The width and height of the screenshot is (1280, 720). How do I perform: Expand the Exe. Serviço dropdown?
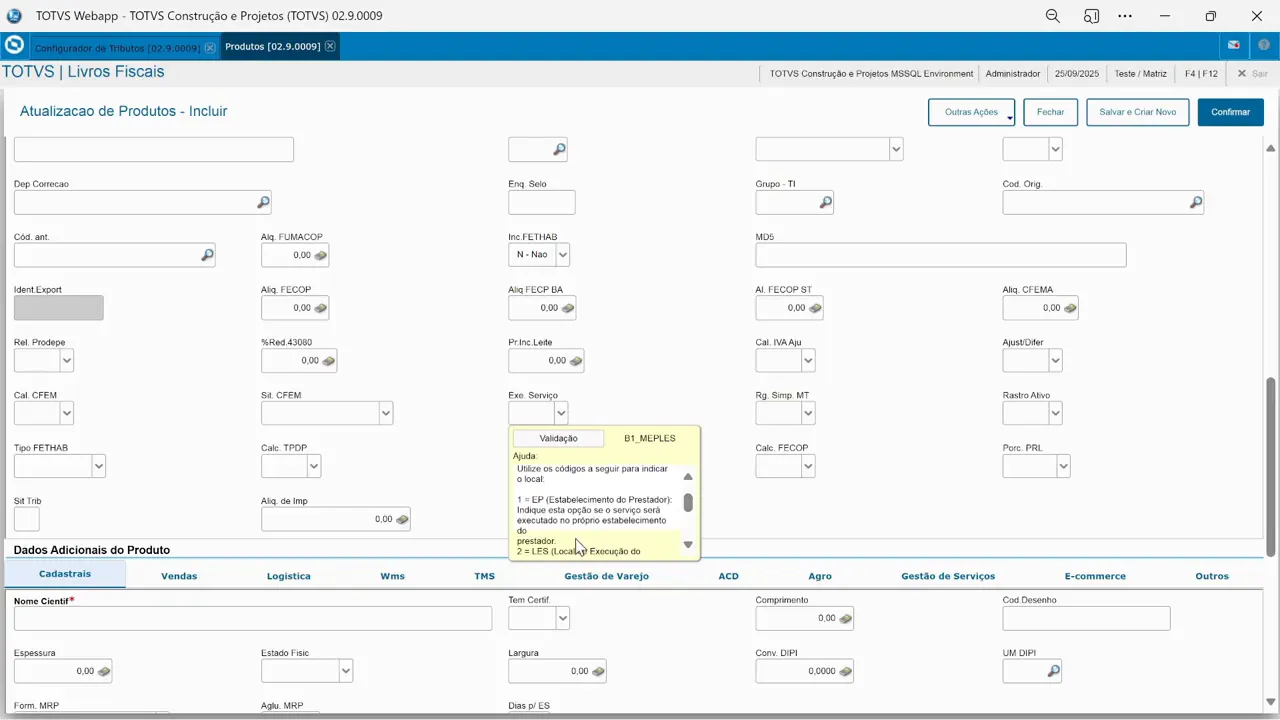click(x=561, y=413)
